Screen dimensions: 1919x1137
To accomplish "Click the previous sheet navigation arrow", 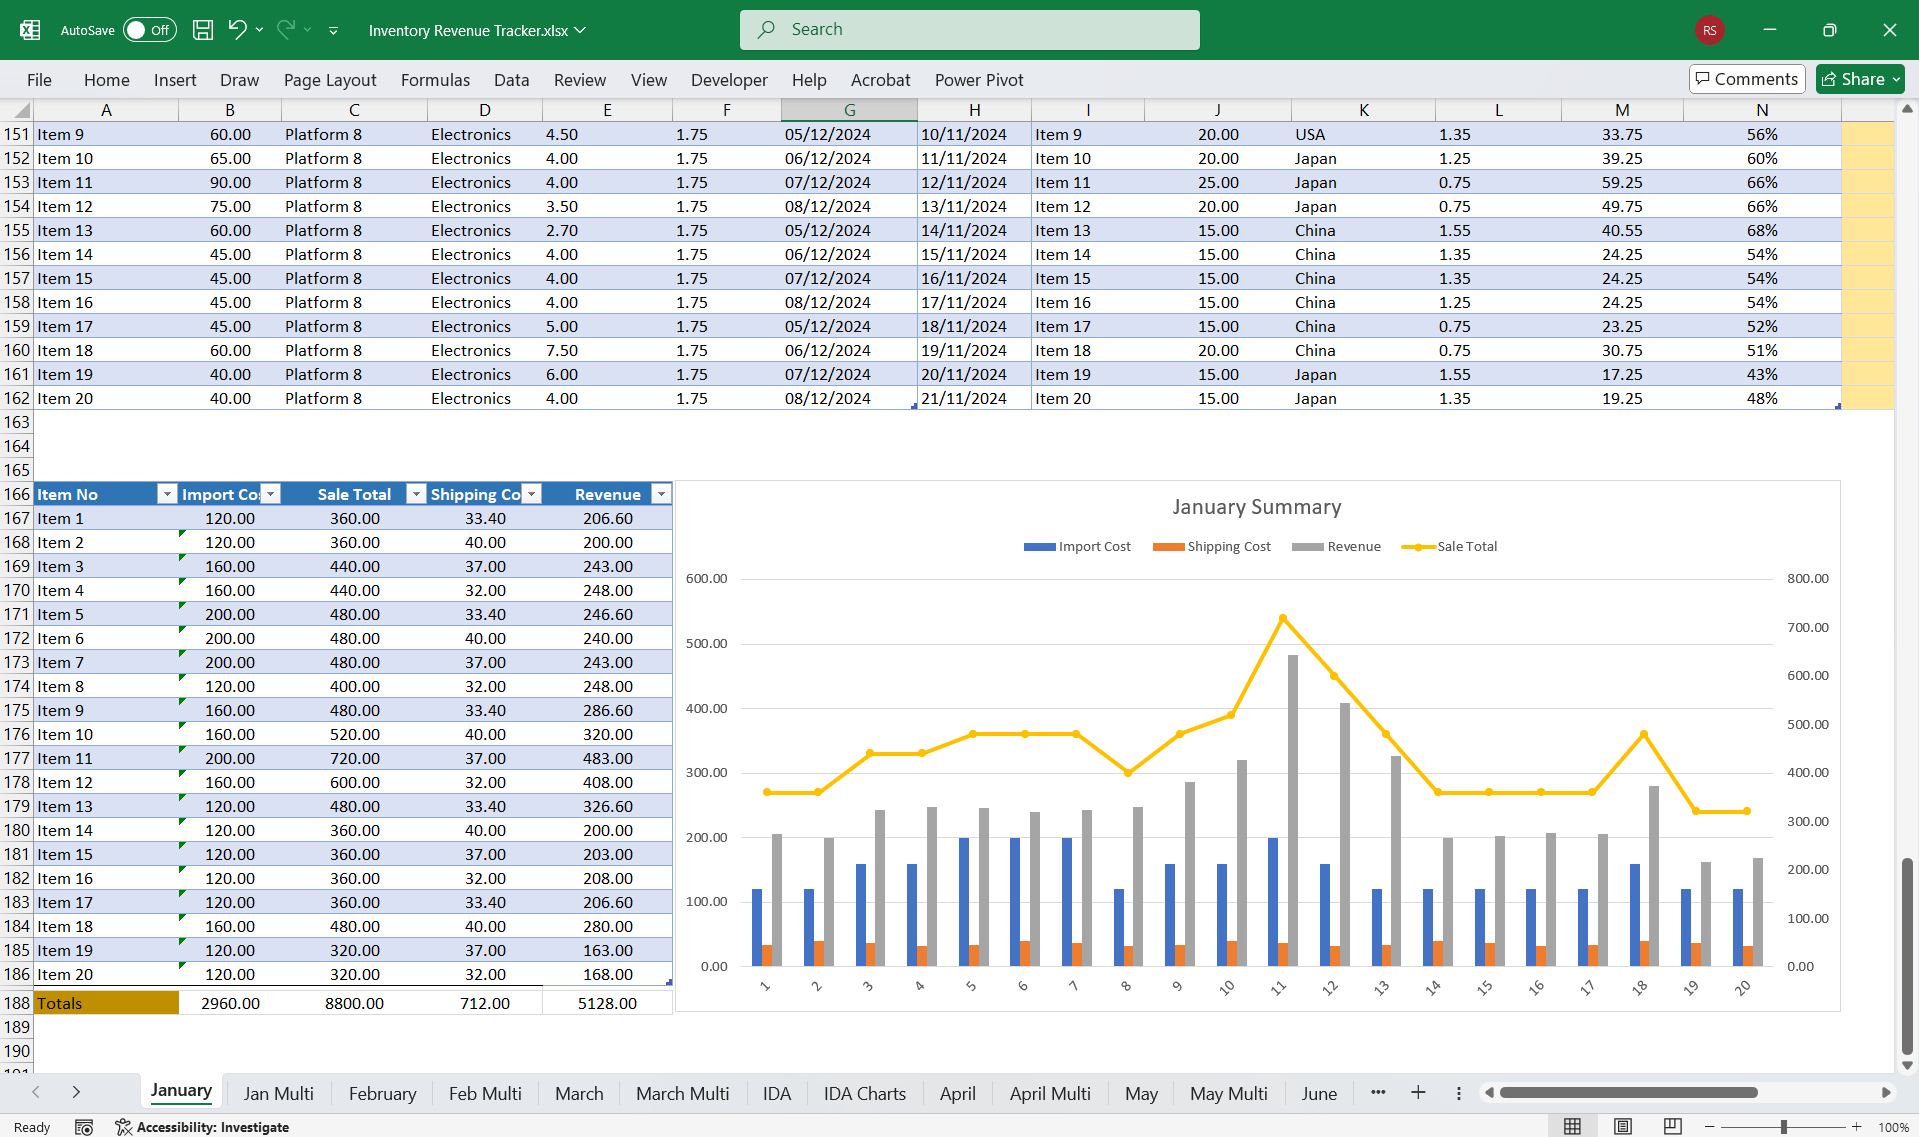I will pos(36,1092).
